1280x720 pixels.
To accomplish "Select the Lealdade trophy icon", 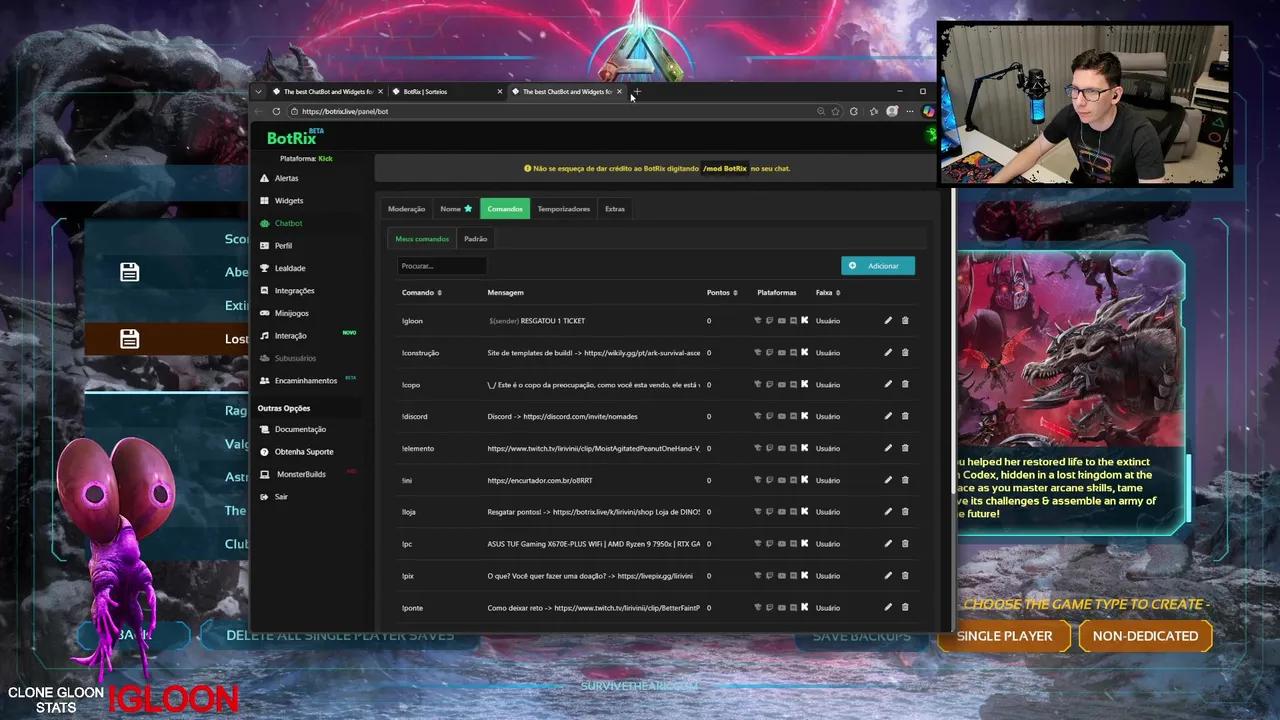I will [264, 268].
